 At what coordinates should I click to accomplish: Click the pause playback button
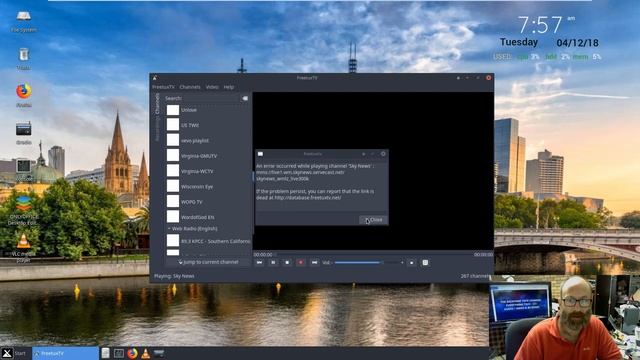pyautogui.click(x=273, y=262)
